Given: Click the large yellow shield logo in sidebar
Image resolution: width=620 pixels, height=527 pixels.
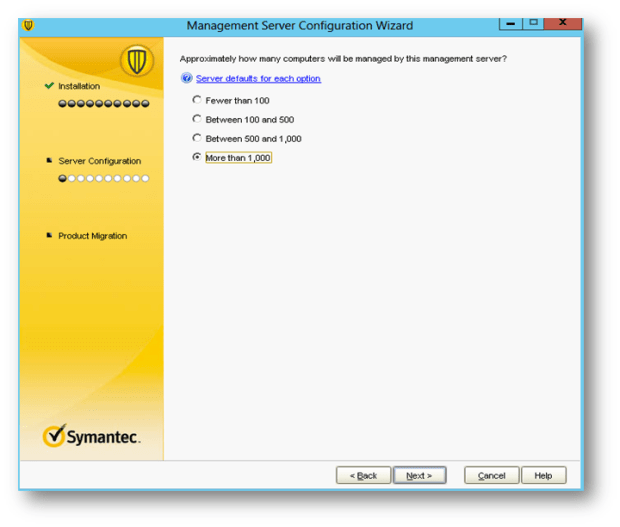Looking at the screenshot, I should (x=137, y=62).
